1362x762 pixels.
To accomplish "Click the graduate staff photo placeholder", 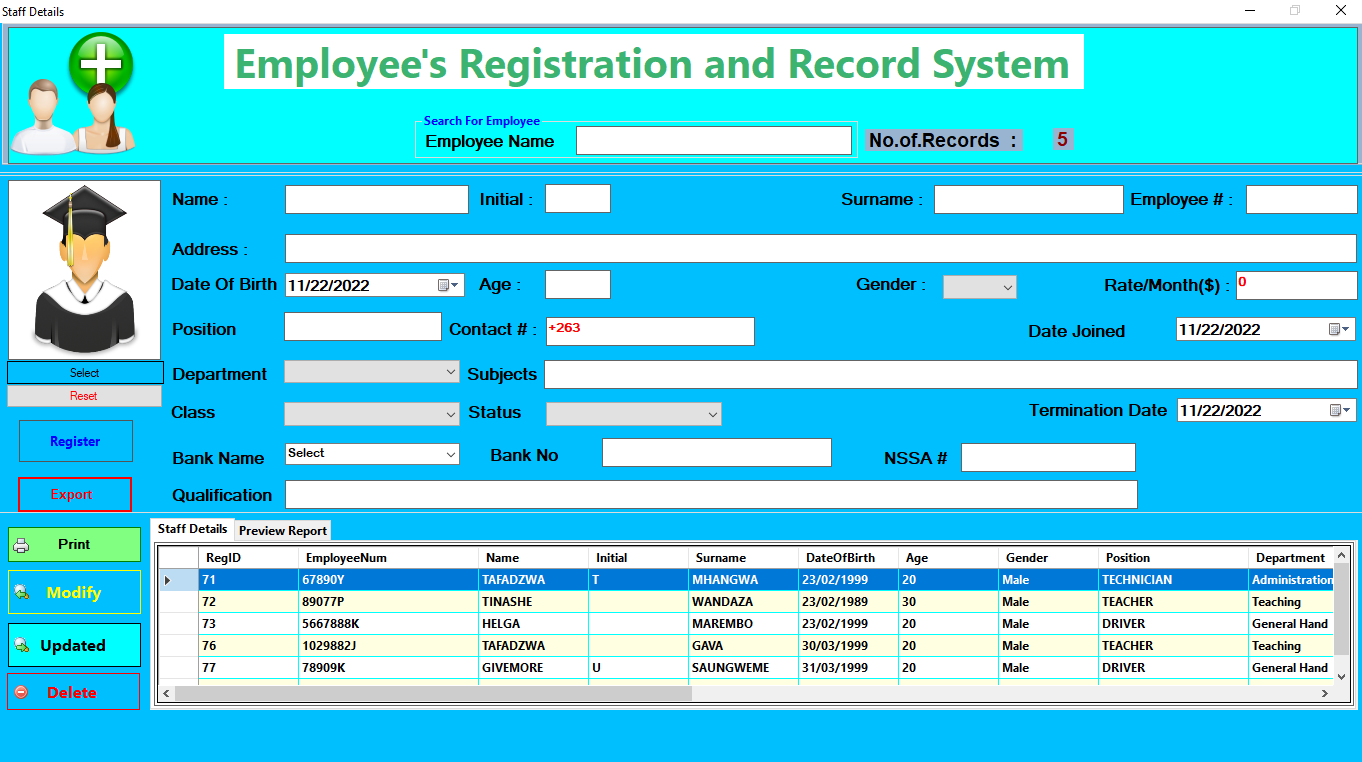I will click(x=84, y=269).
